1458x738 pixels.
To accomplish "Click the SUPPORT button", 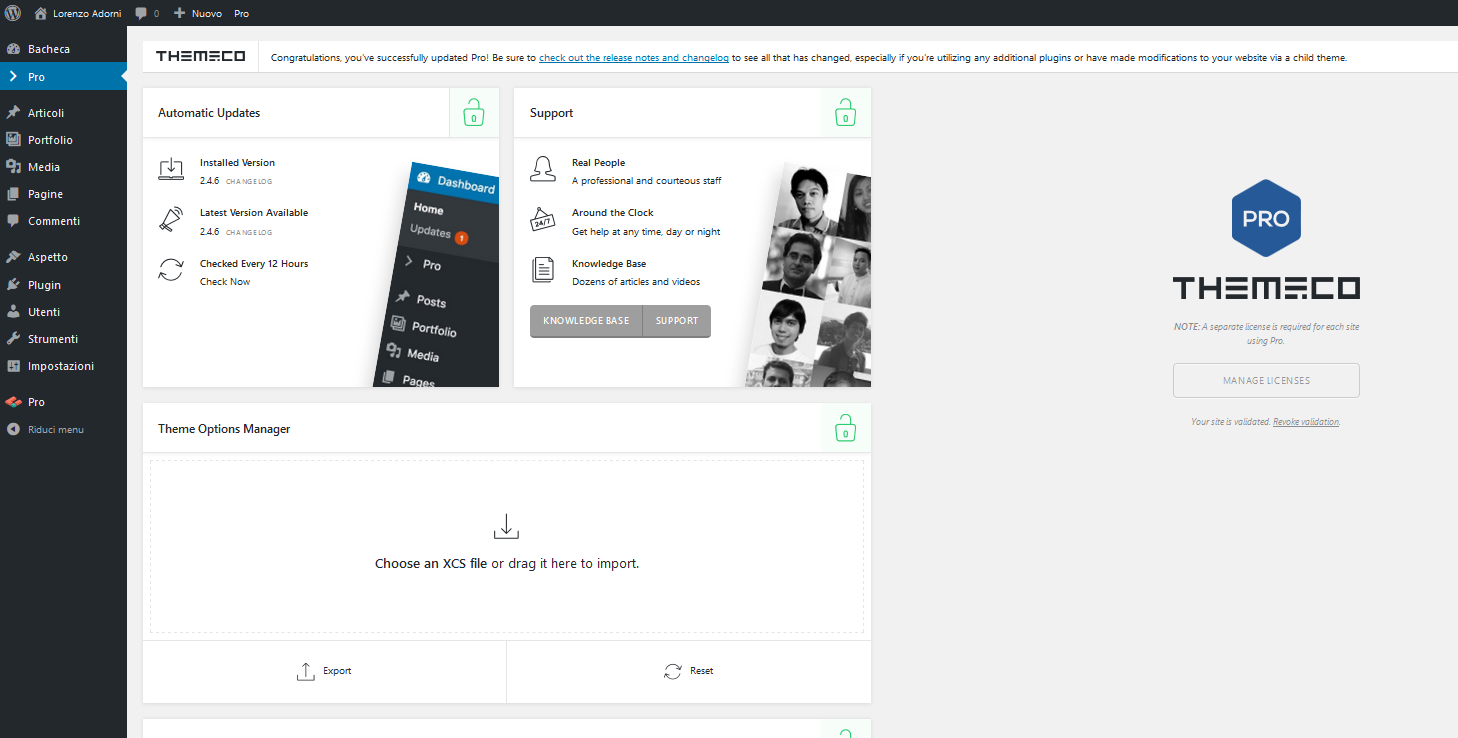I will (677, 321).
